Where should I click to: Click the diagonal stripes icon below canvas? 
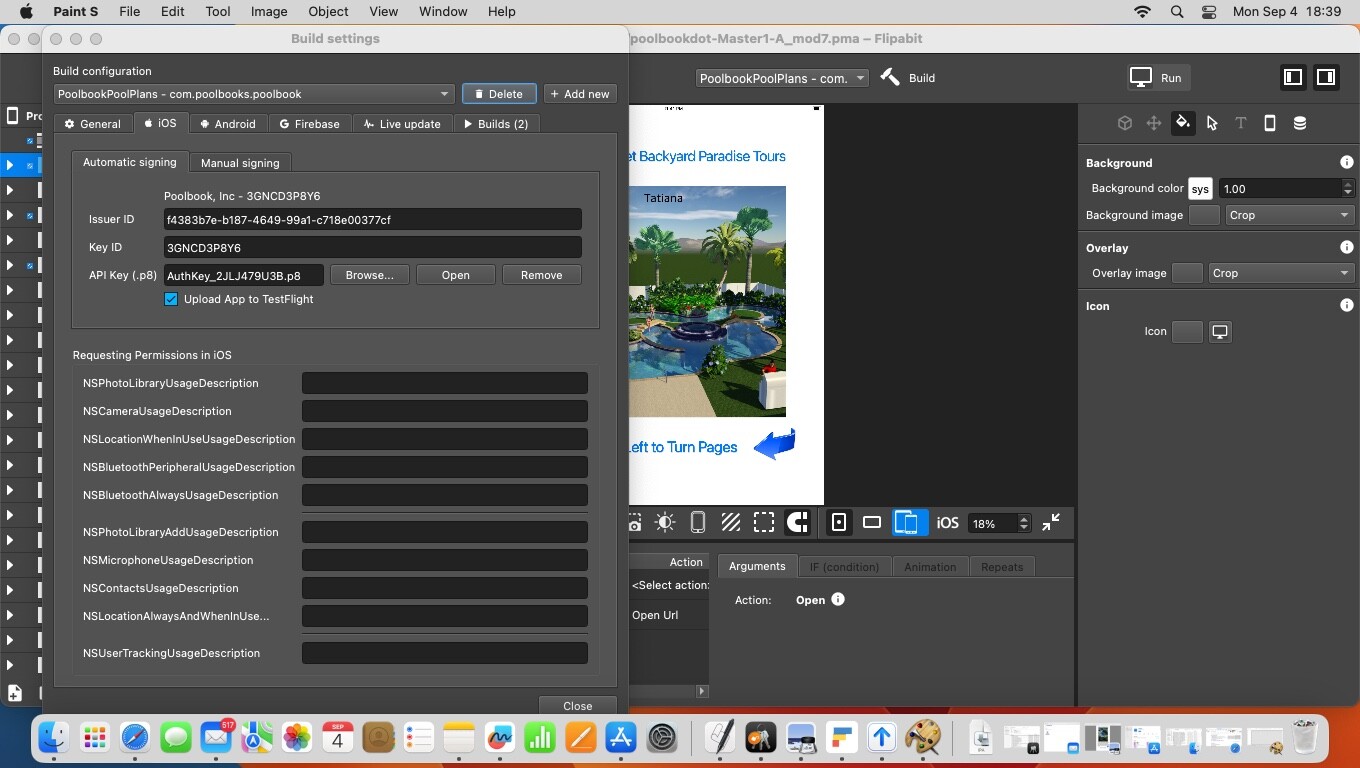[731, 522]
